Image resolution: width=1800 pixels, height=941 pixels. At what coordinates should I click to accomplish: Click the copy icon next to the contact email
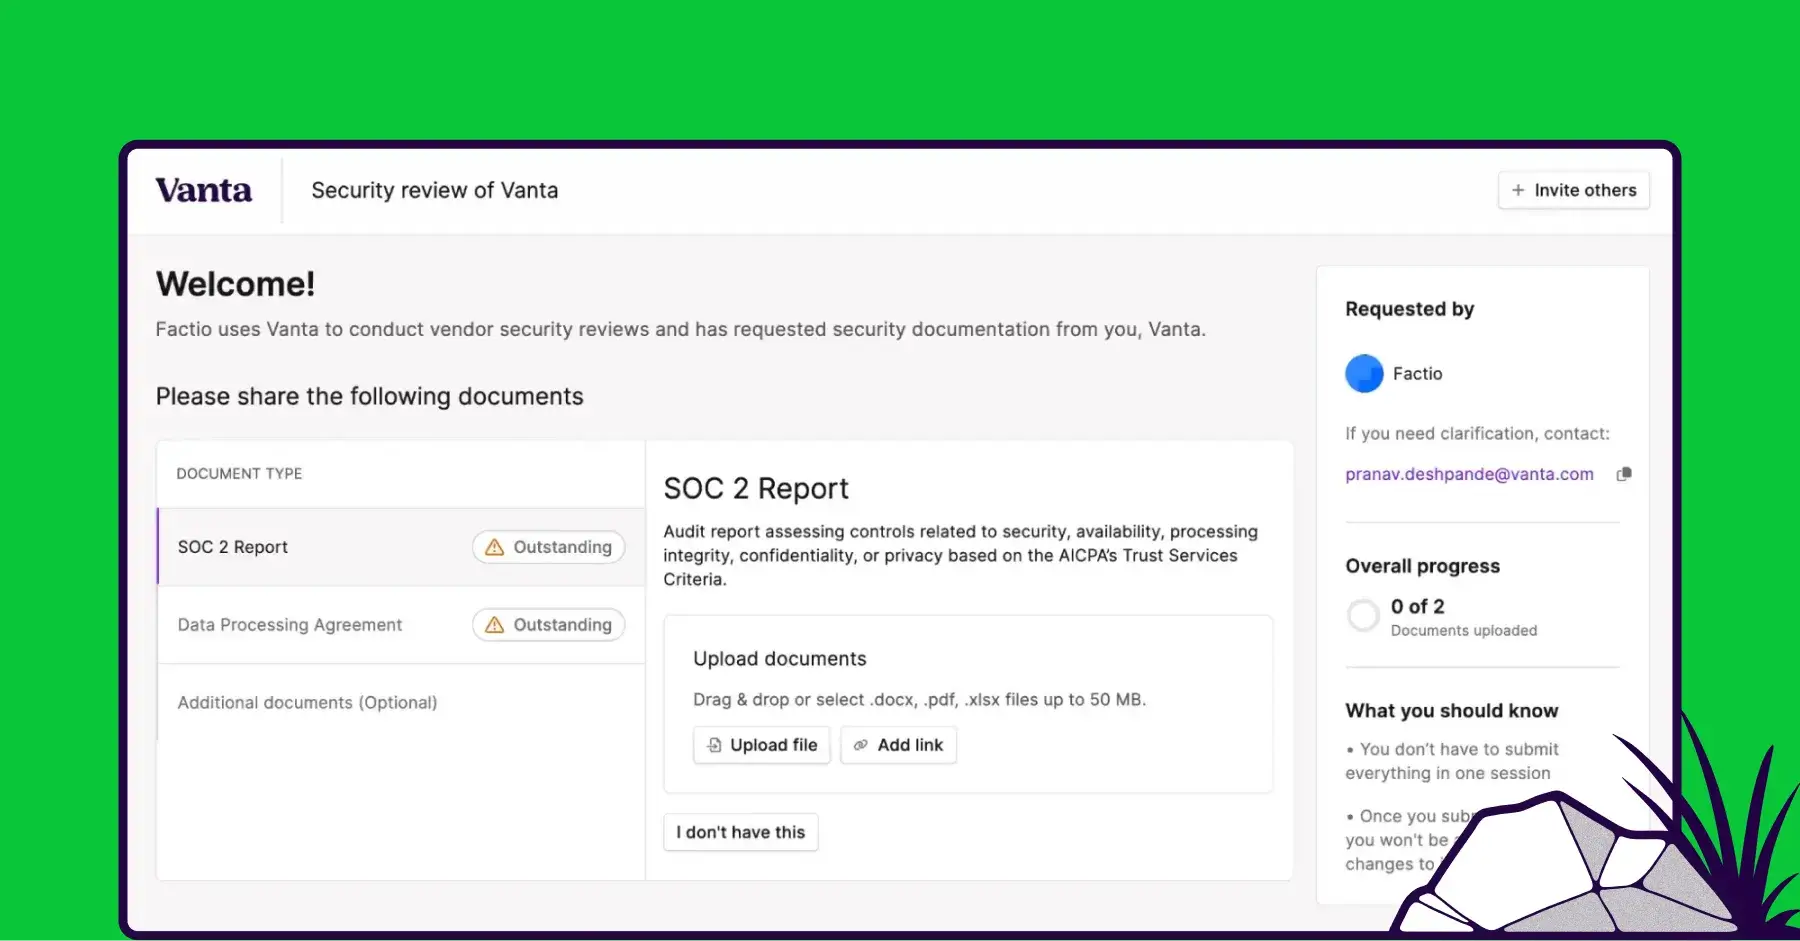pos(1623,474)
